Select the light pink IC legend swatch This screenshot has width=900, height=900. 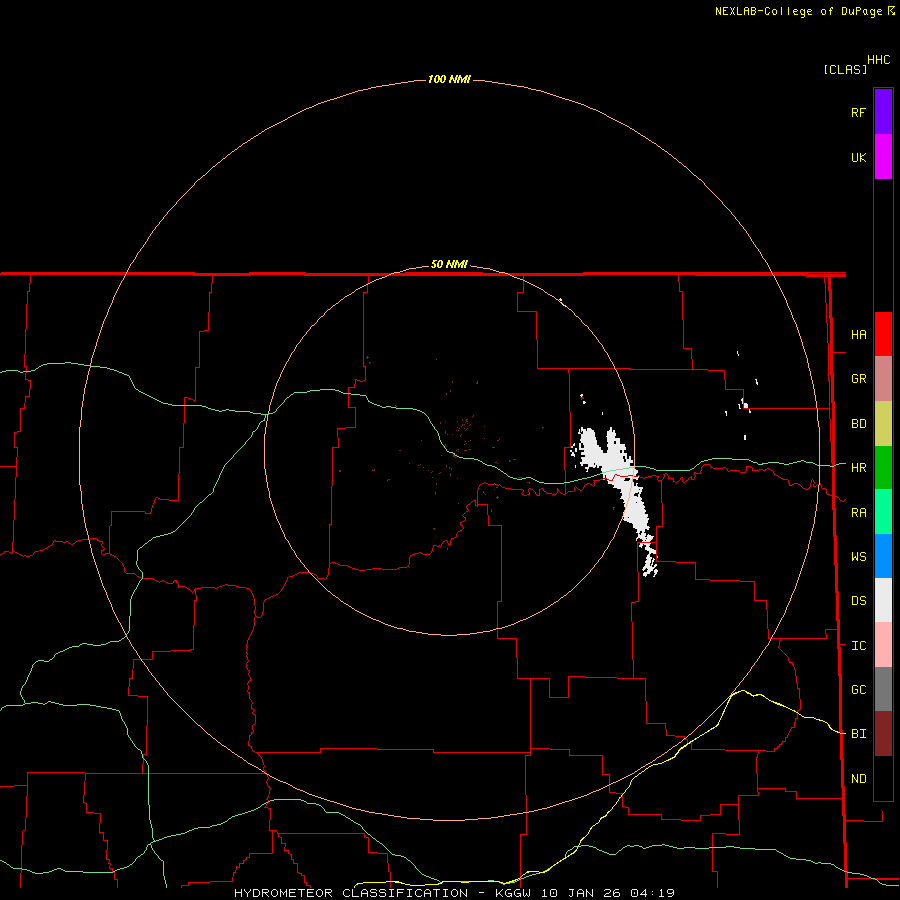pyautogui.click(x=883, y=645)
